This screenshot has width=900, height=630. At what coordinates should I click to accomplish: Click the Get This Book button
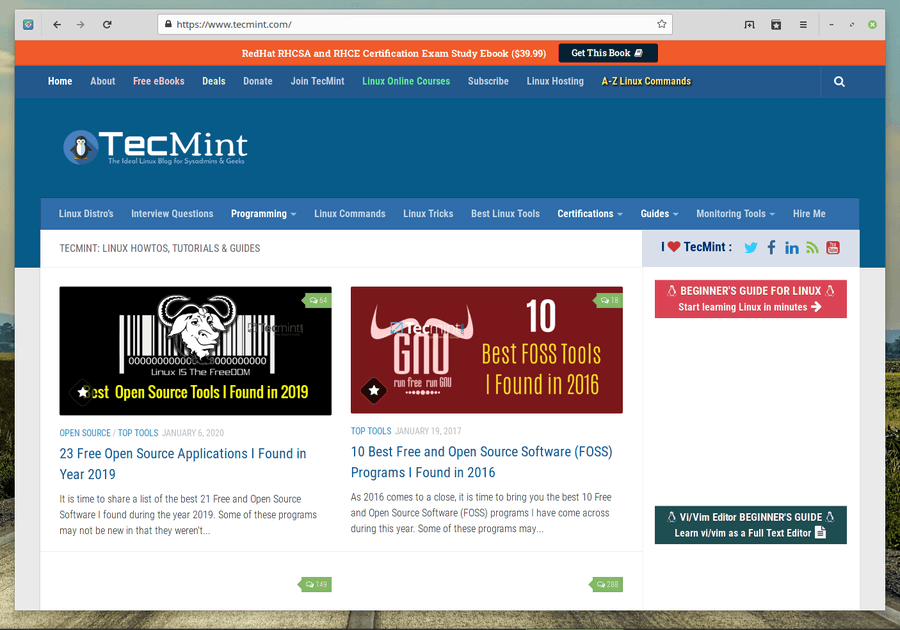click(608, 53)
